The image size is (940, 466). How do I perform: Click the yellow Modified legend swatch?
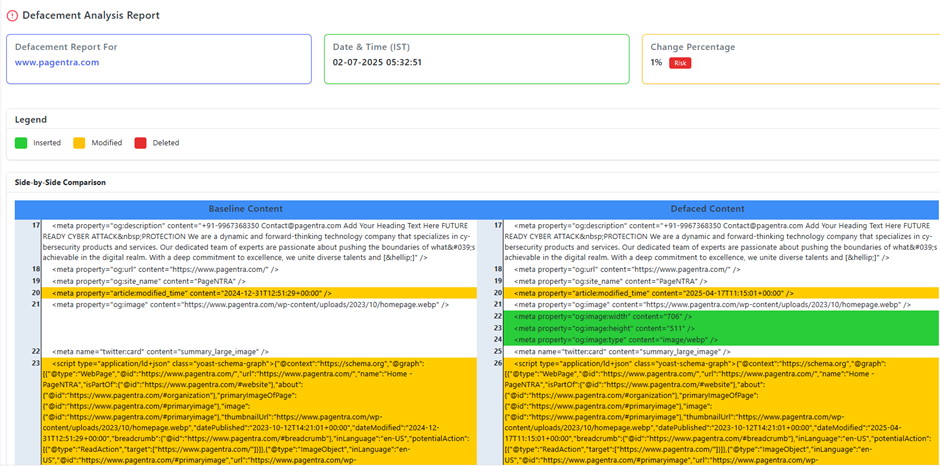point(79,143)
